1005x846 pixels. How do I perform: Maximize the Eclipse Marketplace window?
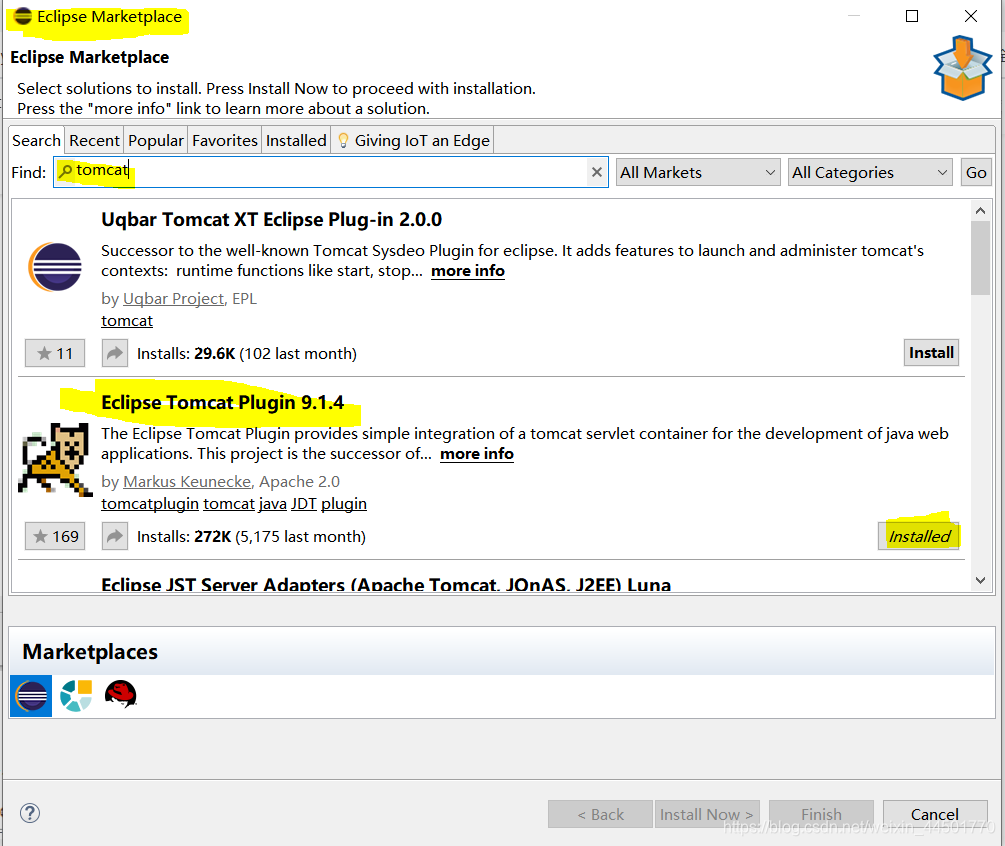[x=912, y=16]
